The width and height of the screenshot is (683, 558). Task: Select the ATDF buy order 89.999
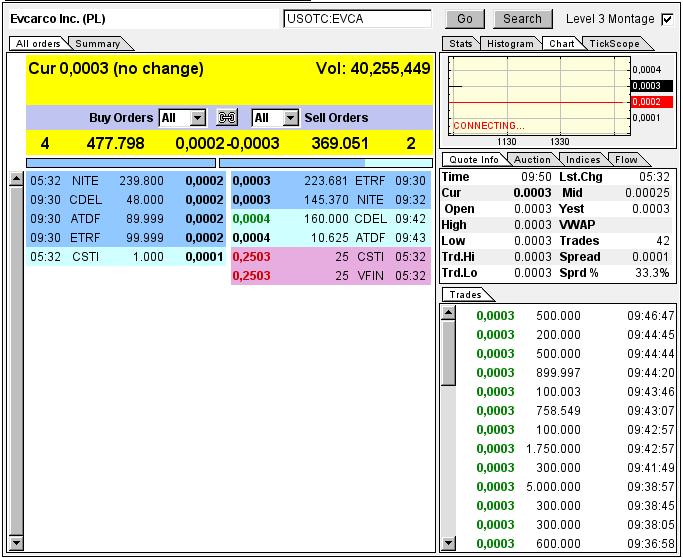(126, 219)
